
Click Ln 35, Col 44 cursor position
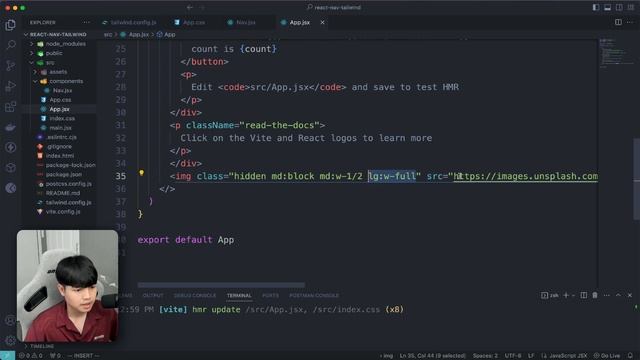[432, 356]
